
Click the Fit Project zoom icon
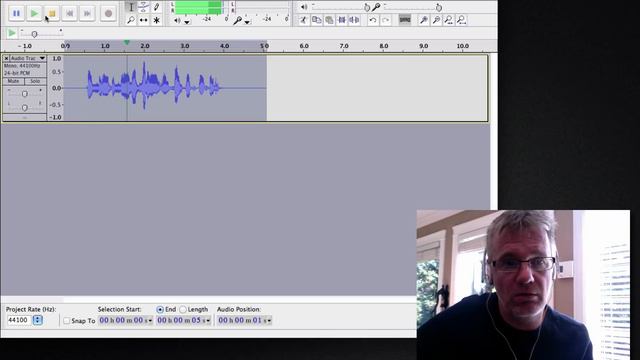[462, 20]
